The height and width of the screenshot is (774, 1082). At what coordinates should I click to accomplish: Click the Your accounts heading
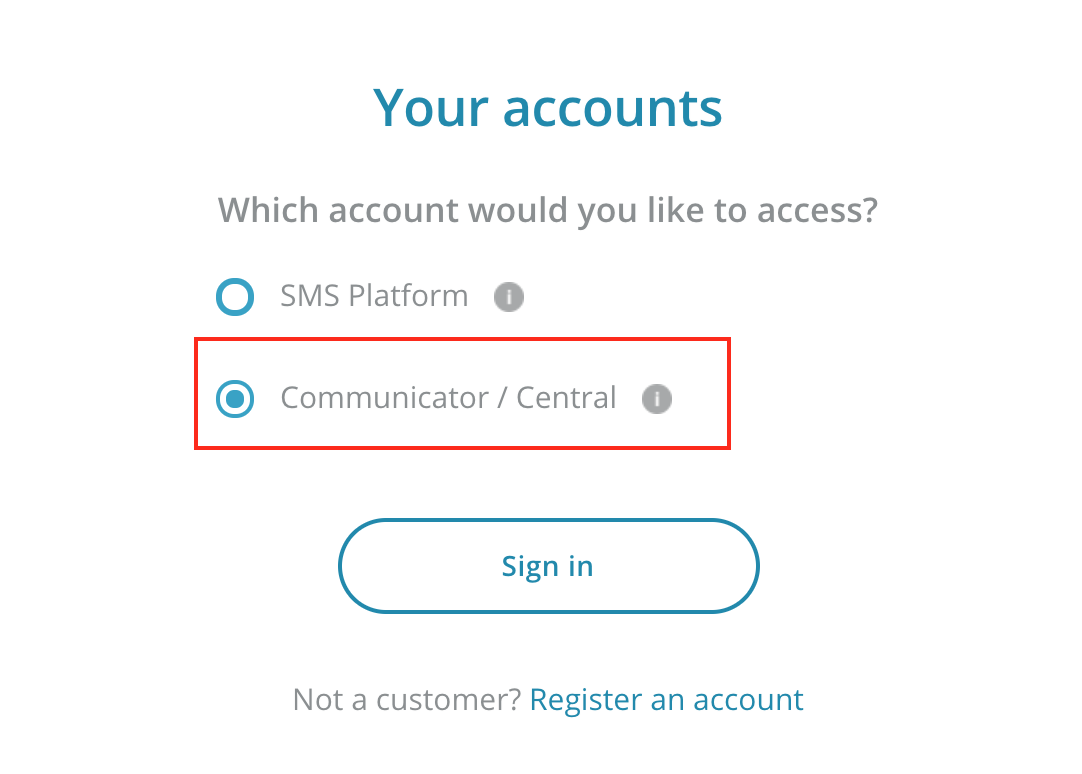[x=548, y=107]
